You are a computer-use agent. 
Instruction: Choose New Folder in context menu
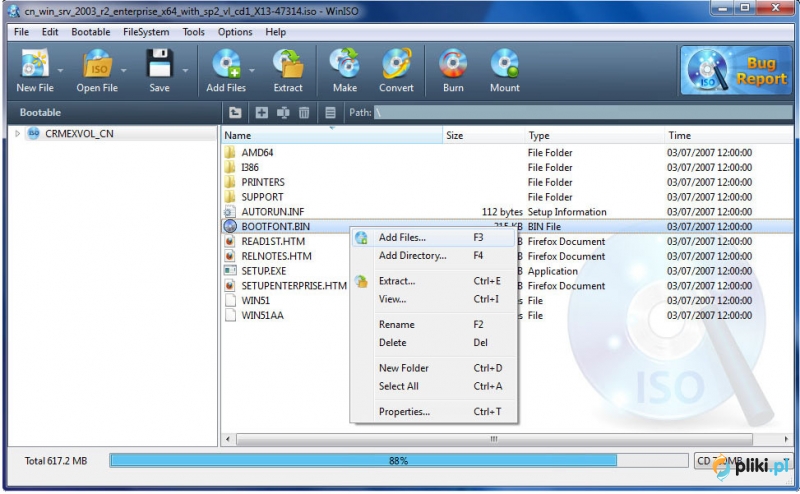click(433, 368)
